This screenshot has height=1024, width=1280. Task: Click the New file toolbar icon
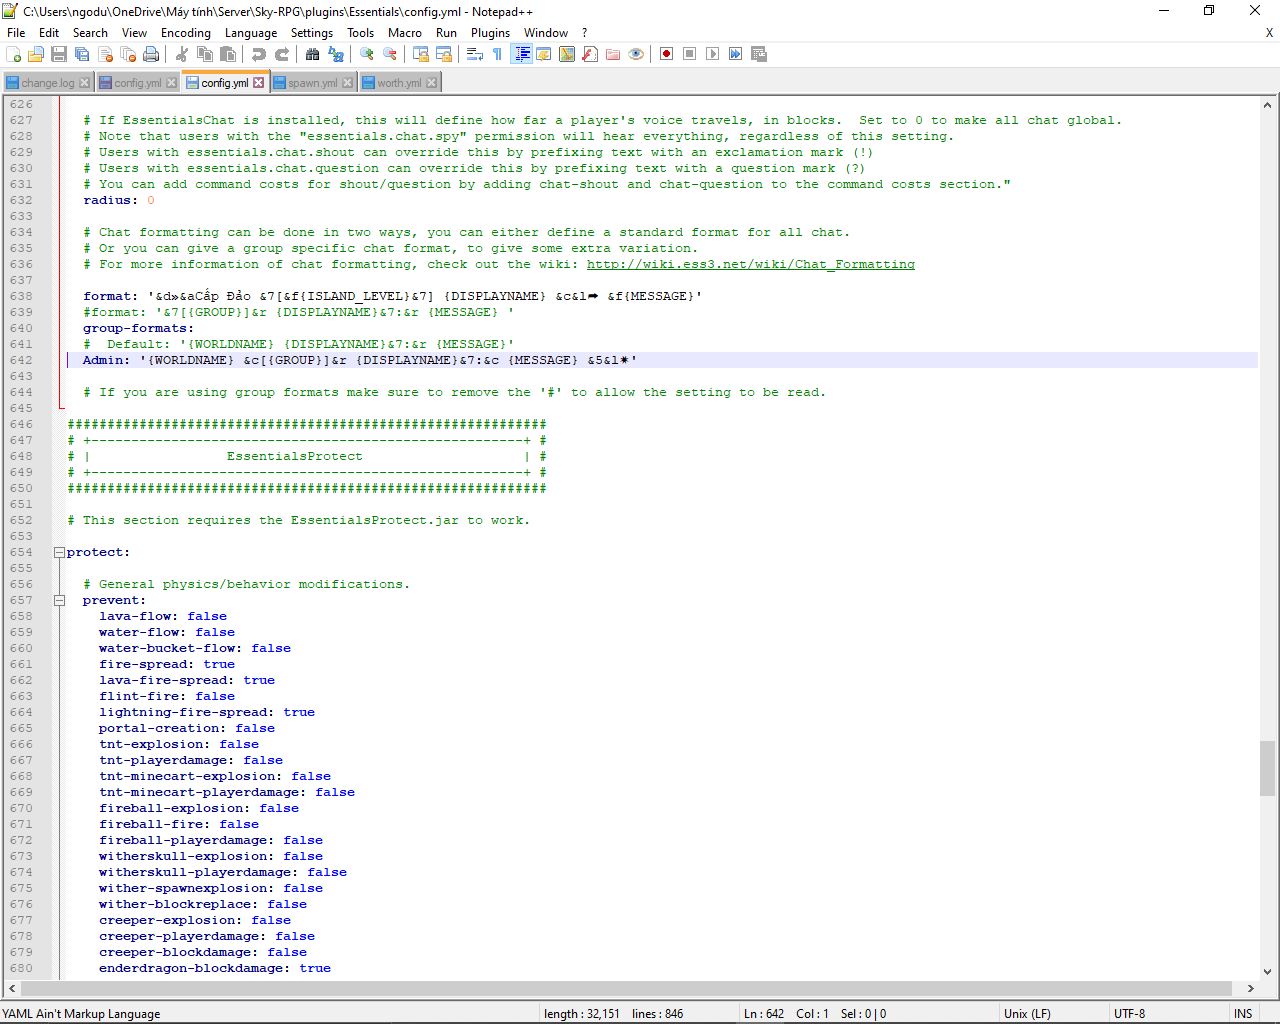[x=14, y=54]
